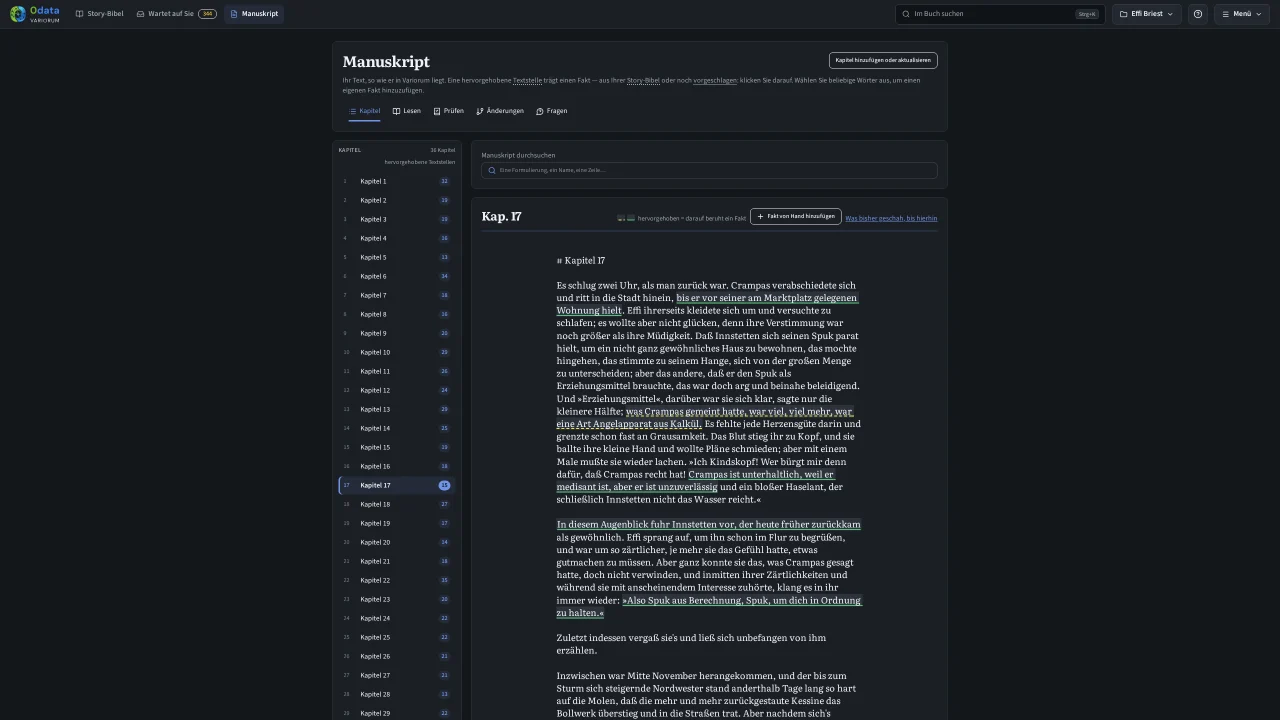Image resolution: width=1280 pixels, height=720 pixels.
Task: Focus the Im Buch suchen search field
Action: click(x=1000, y=14)
